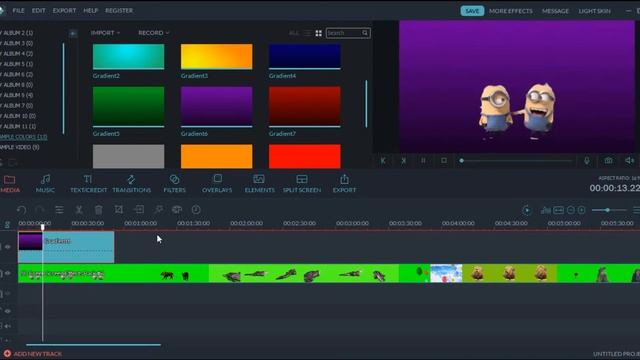640x360 pixels.
Task: Open the EXPORT menu in menu bar
Action: [64, 11]
